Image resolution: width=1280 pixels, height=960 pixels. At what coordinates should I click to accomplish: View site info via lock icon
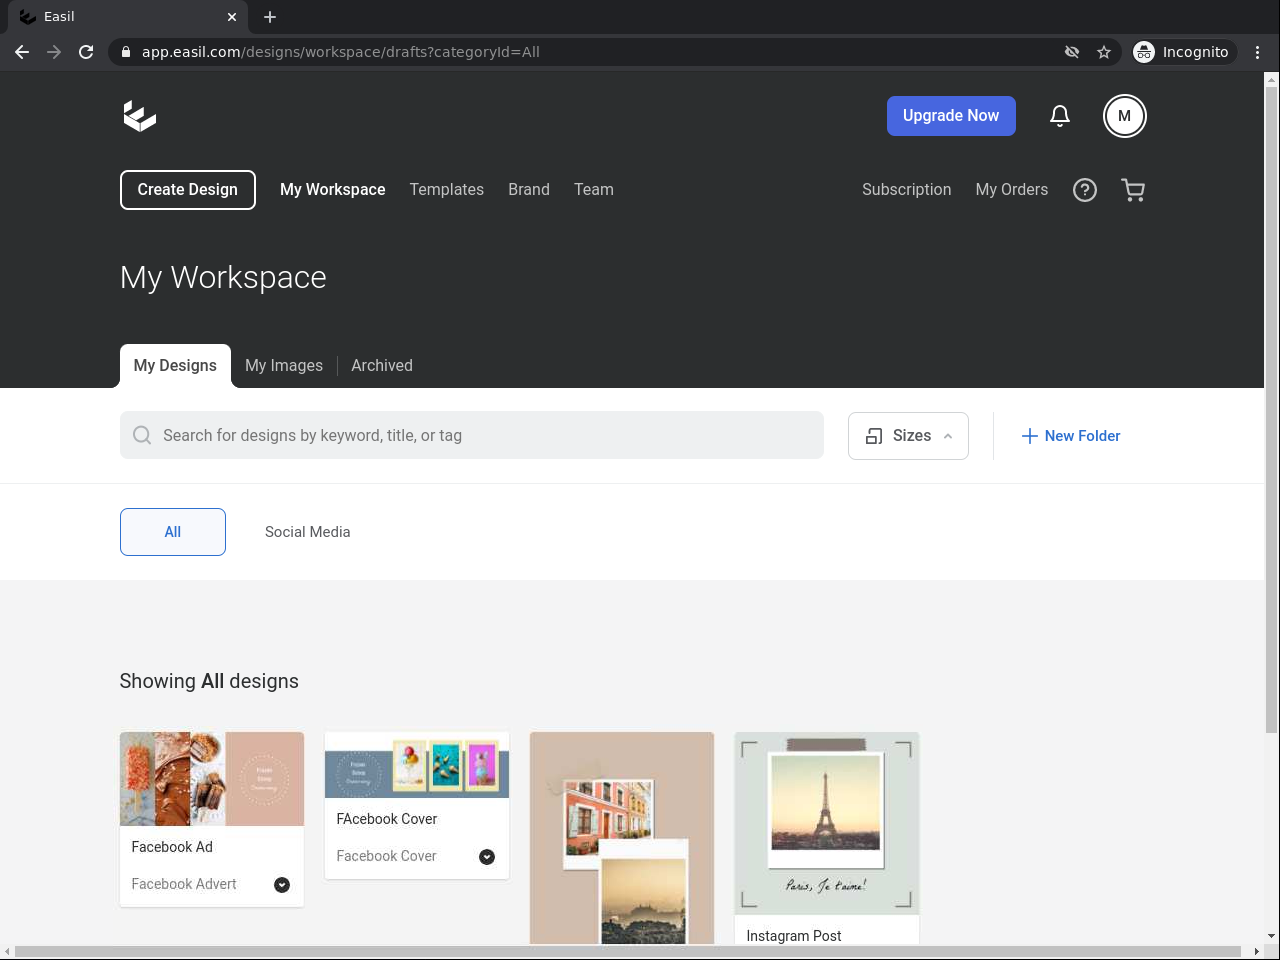(x=126, y=52)
